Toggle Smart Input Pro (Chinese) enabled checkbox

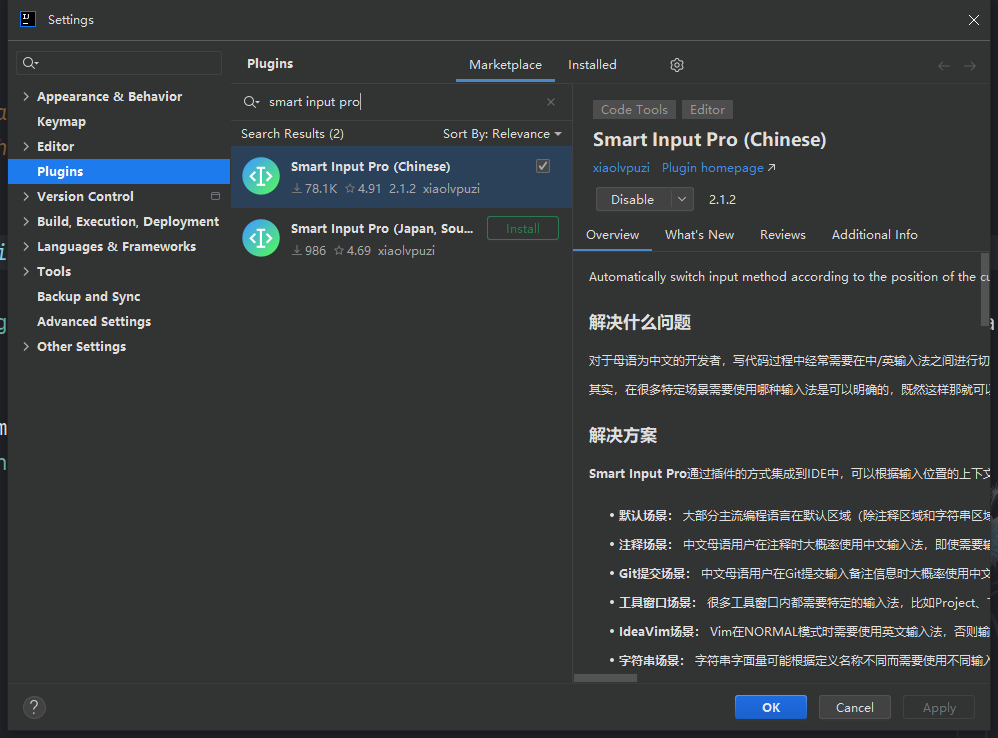pos(543,166)
